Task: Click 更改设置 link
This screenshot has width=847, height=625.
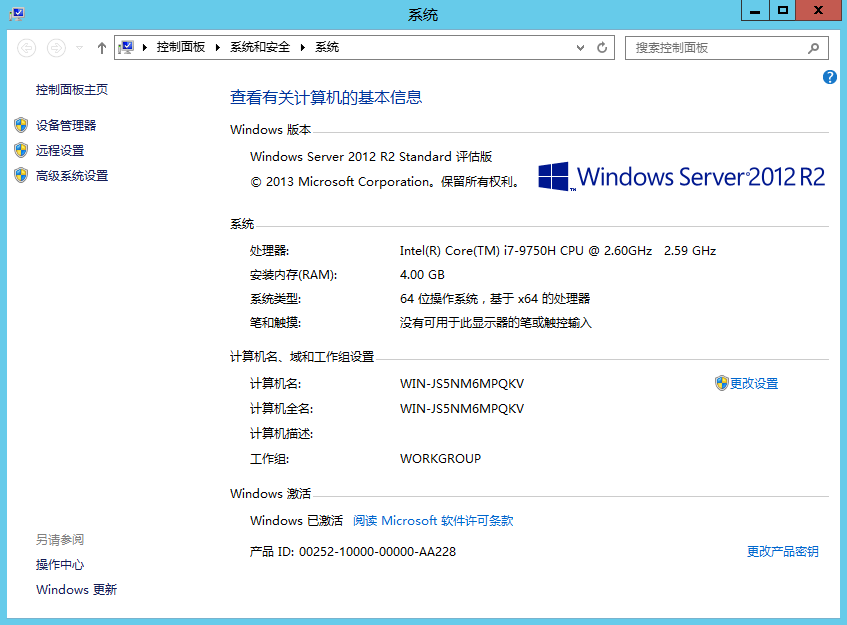Action: click(754, 384)
